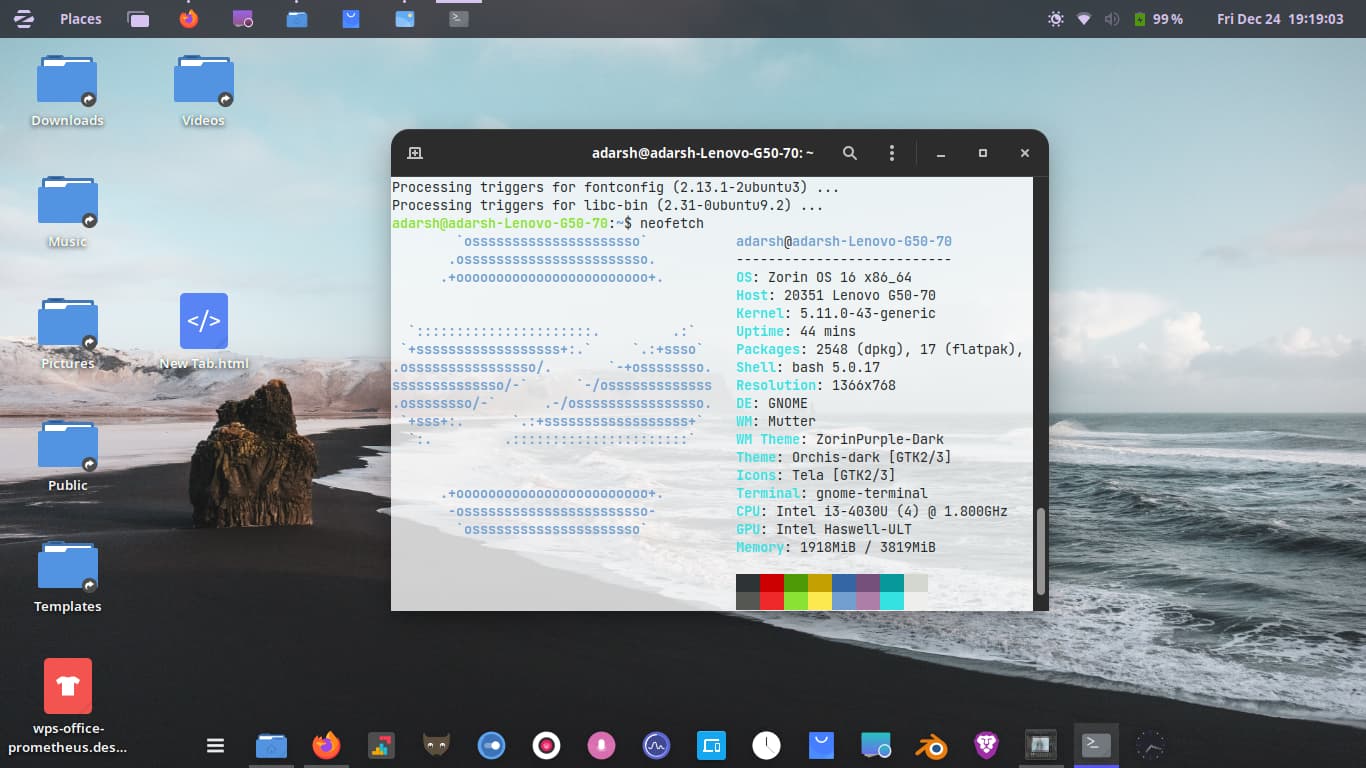Launch Firefox from the top panel
1366x768 pixels.
(188, 18)
